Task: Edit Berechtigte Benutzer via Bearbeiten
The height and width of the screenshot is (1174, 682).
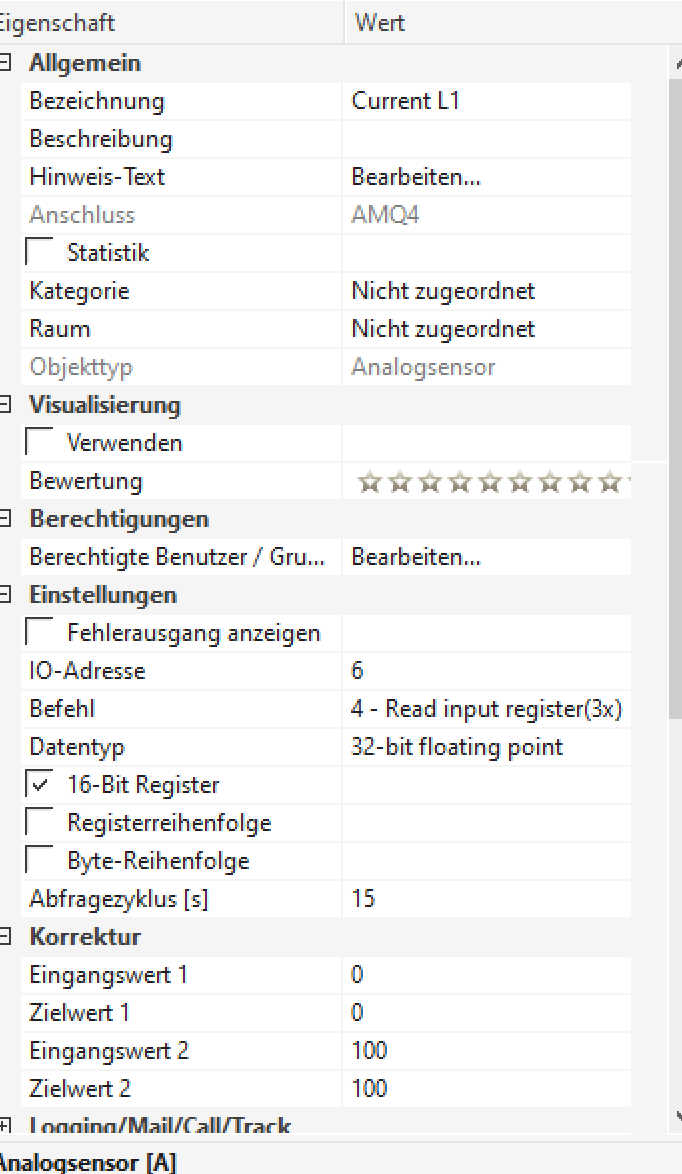Action: tap(416, 557)
